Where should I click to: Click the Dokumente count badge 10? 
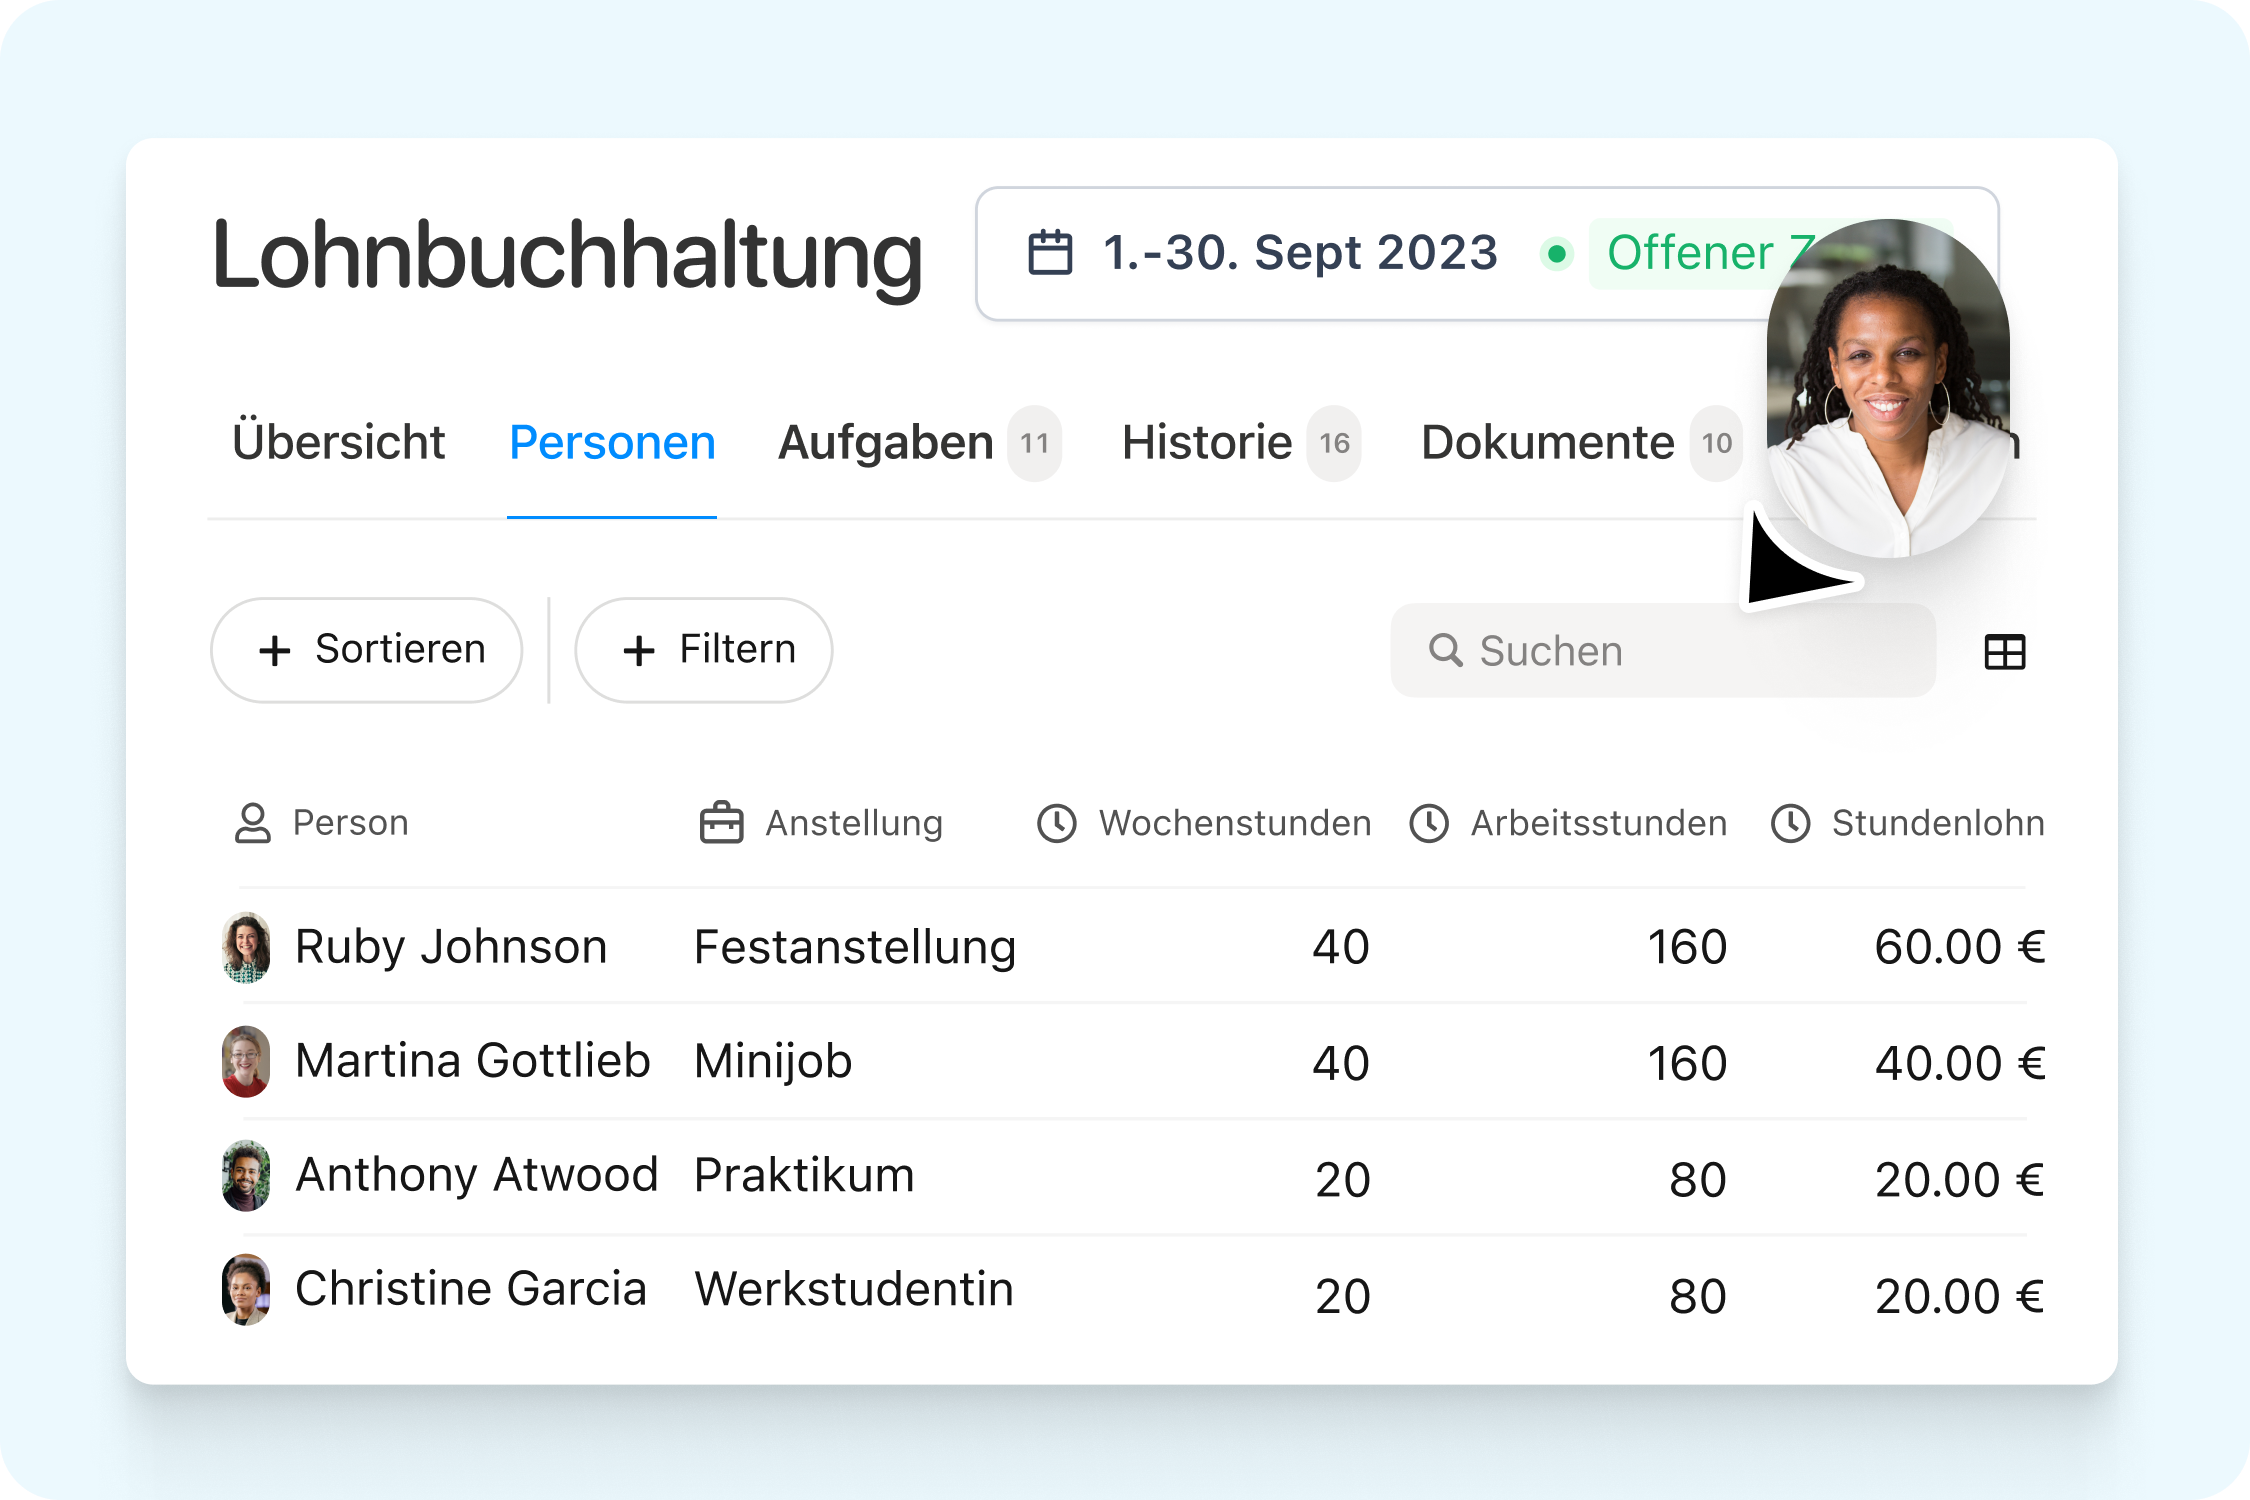(1716, 443)
